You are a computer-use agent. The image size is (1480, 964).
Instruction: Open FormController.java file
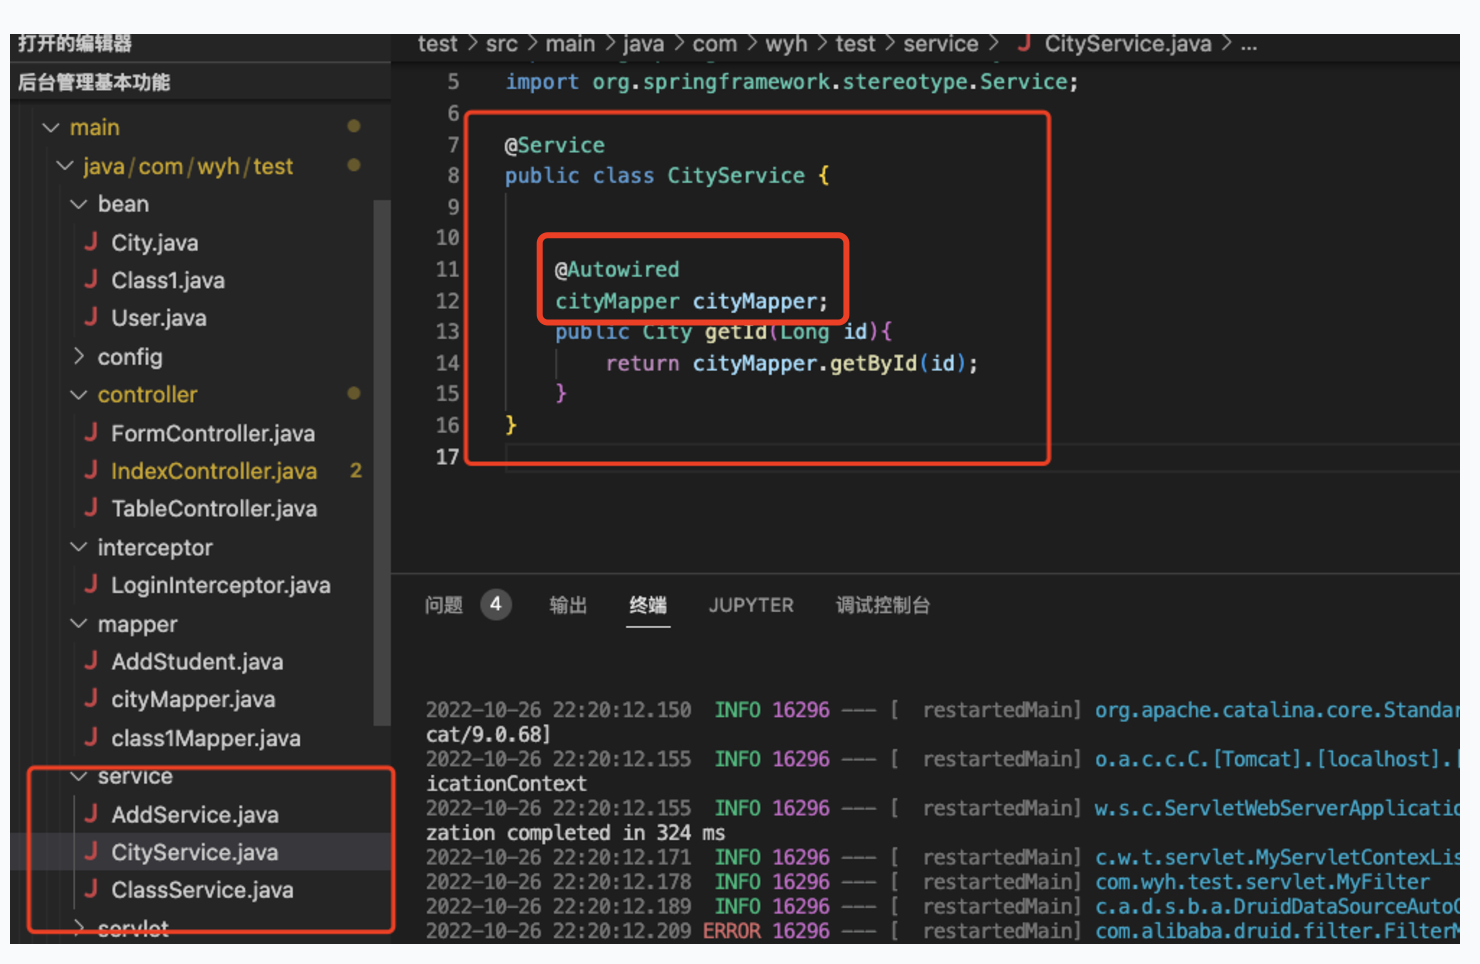pos(213,433)
